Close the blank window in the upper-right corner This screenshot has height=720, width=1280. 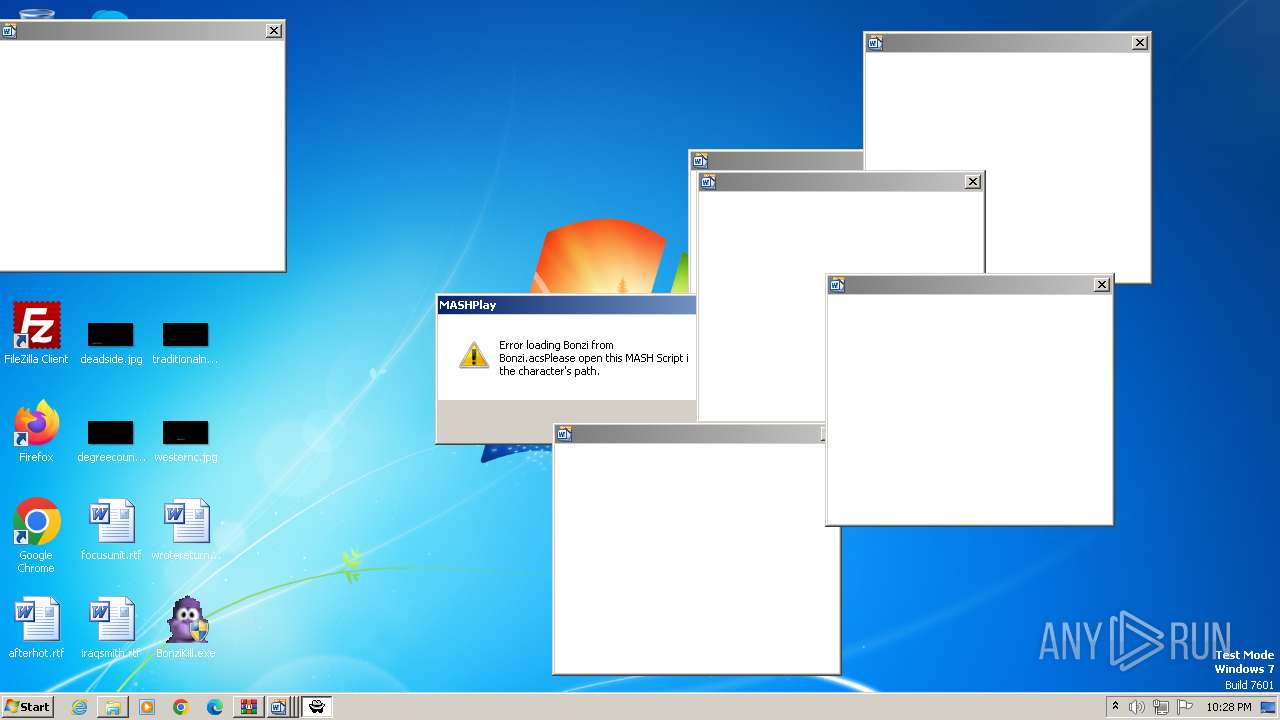(1140, 43)
